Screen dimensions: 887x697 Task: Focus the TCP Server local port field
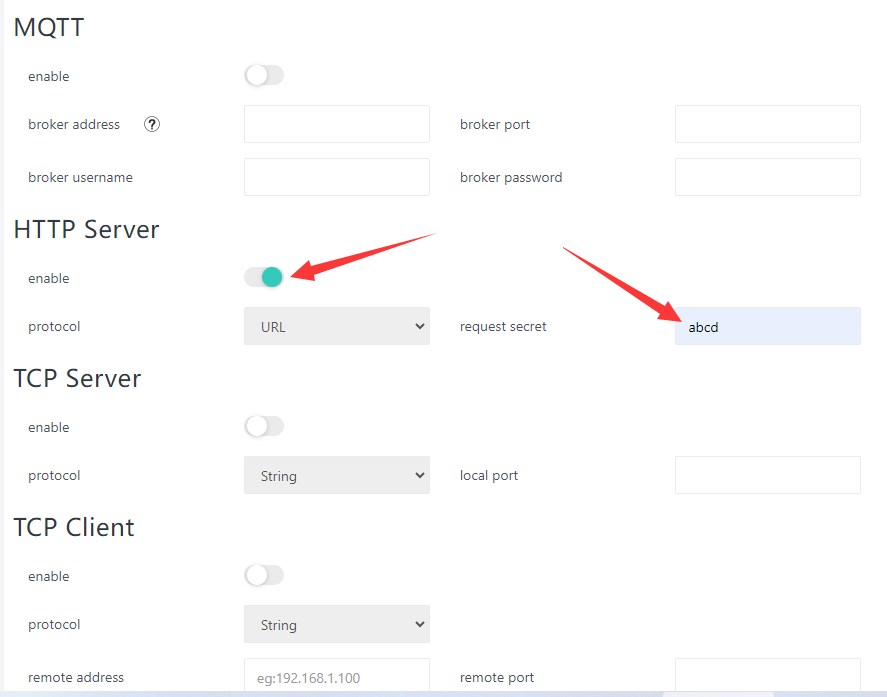(x=767, y=476)
